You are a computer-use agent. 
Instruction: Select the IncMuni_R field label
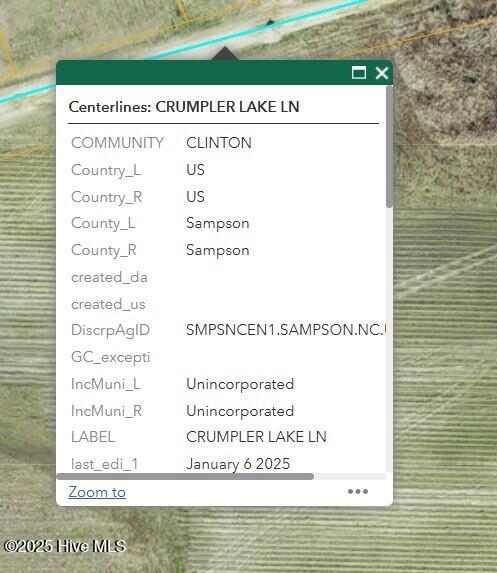(x=106, y=411)
